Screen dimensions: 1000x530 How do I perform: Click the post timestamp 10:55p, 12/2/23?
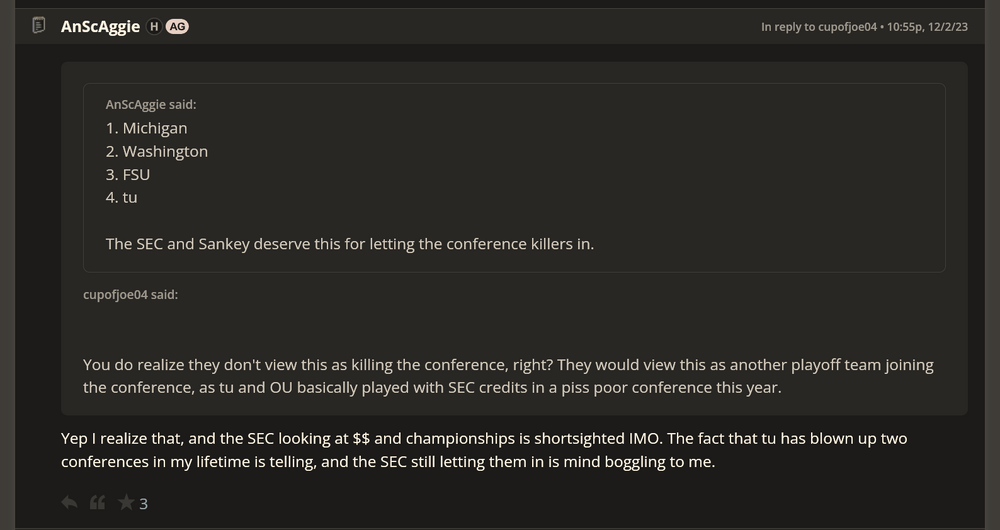tap(926, 27)
